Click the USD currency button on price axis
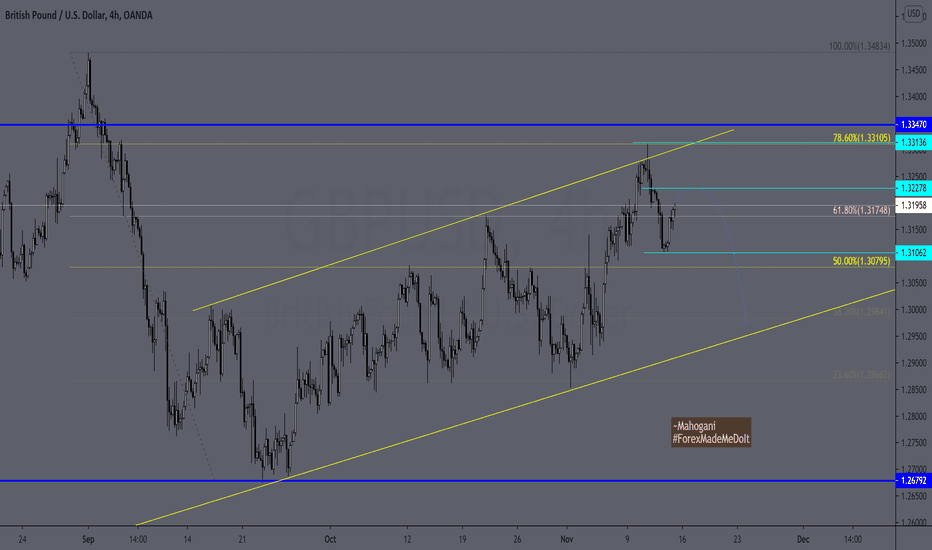The height and width of the screenshot is (550, 932). [913, 14]
